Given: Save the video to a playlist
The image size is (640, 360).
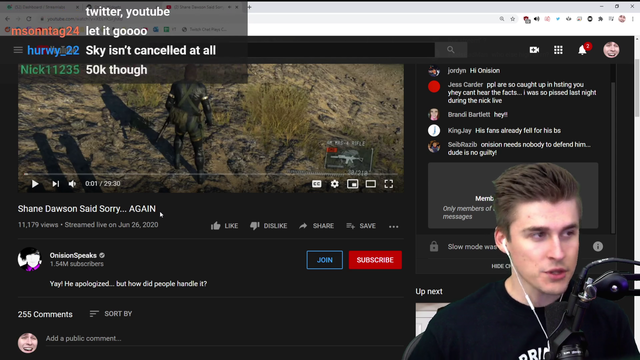Looking at the screenshot, I should coord(361,226).
